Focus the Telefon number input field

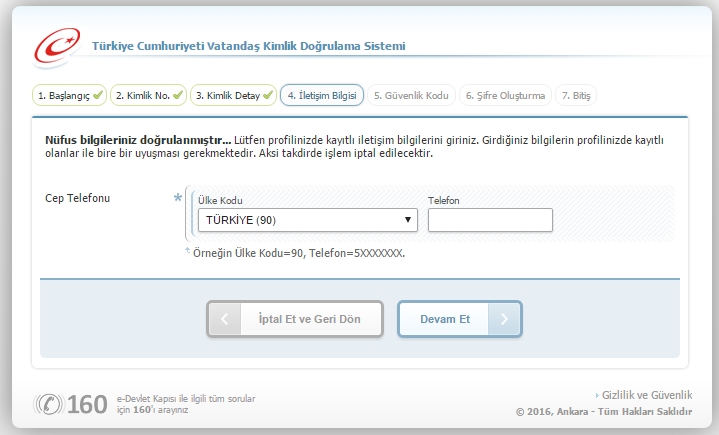(490, 220)
